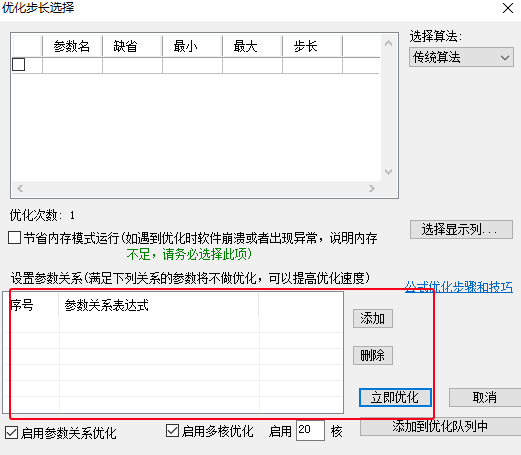Click the 立即优化 button

tap(395, 397)
